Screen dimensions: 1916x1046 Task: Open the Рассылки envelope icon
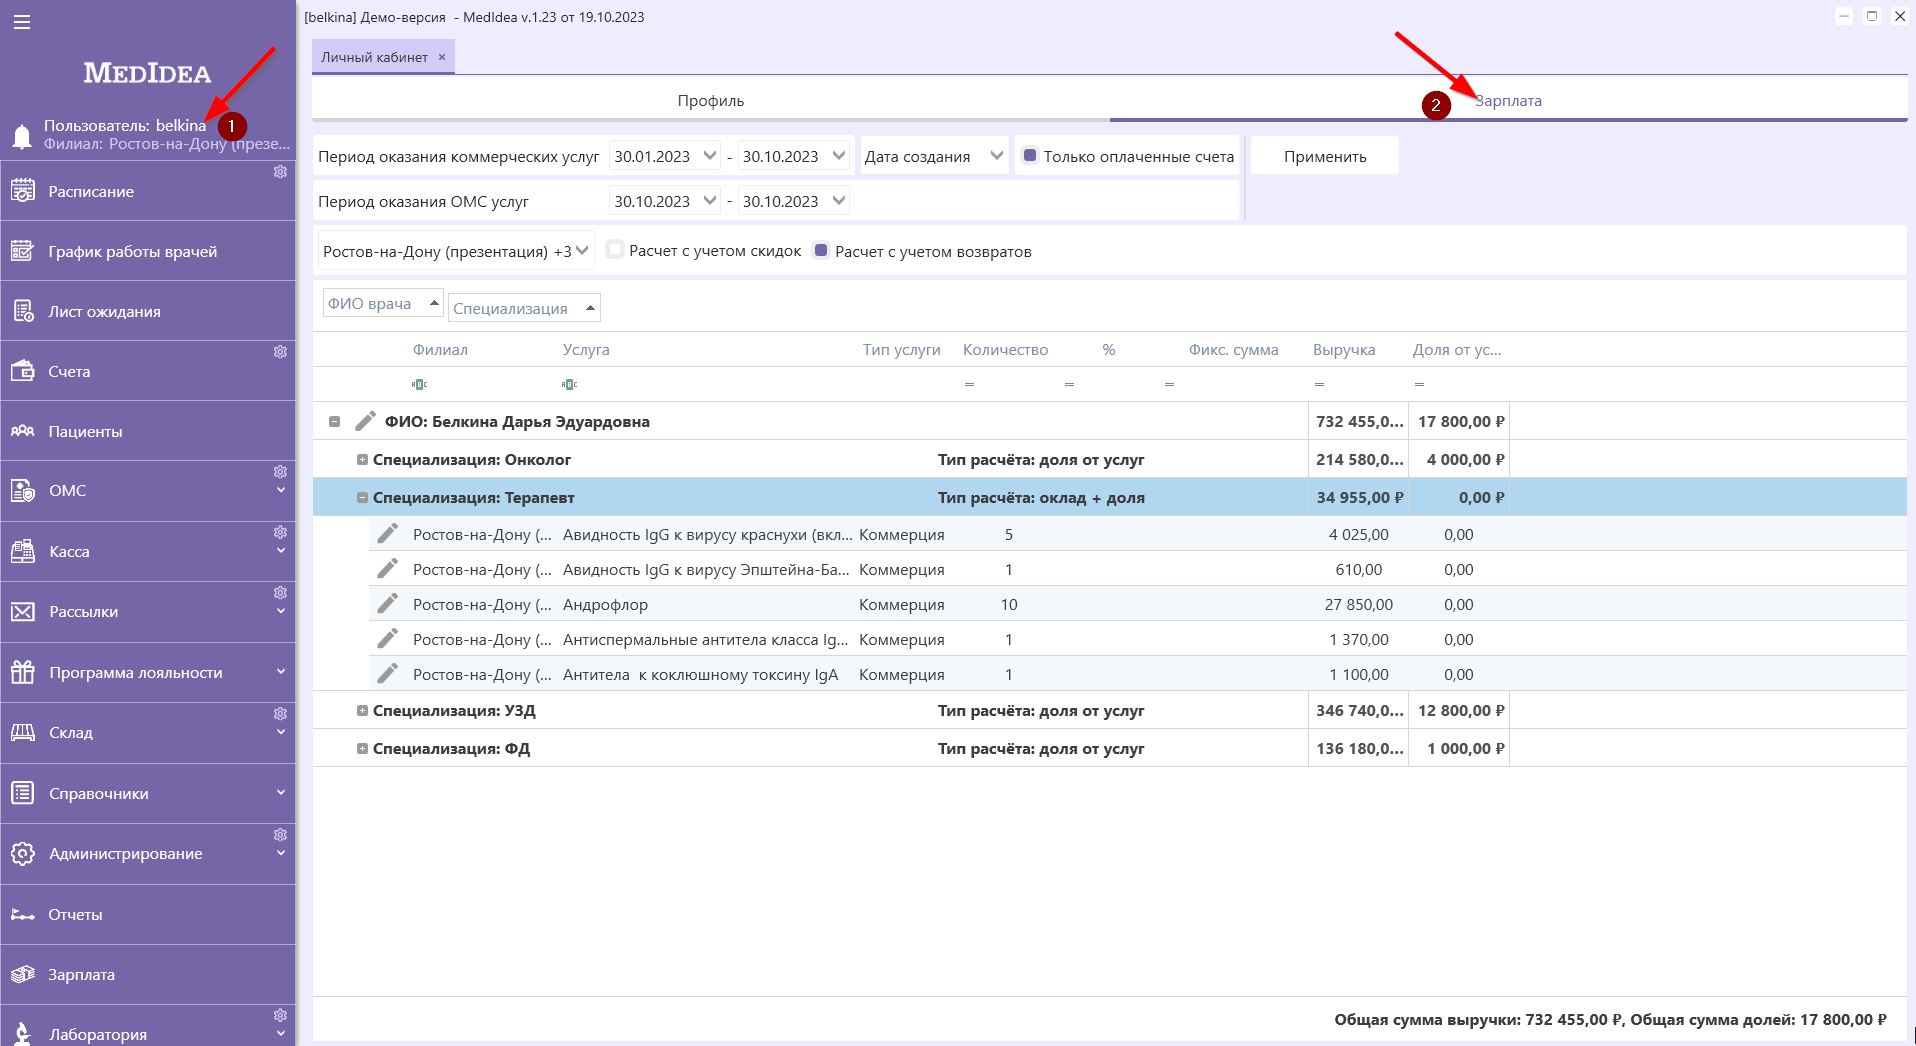[x=22, y=612]
